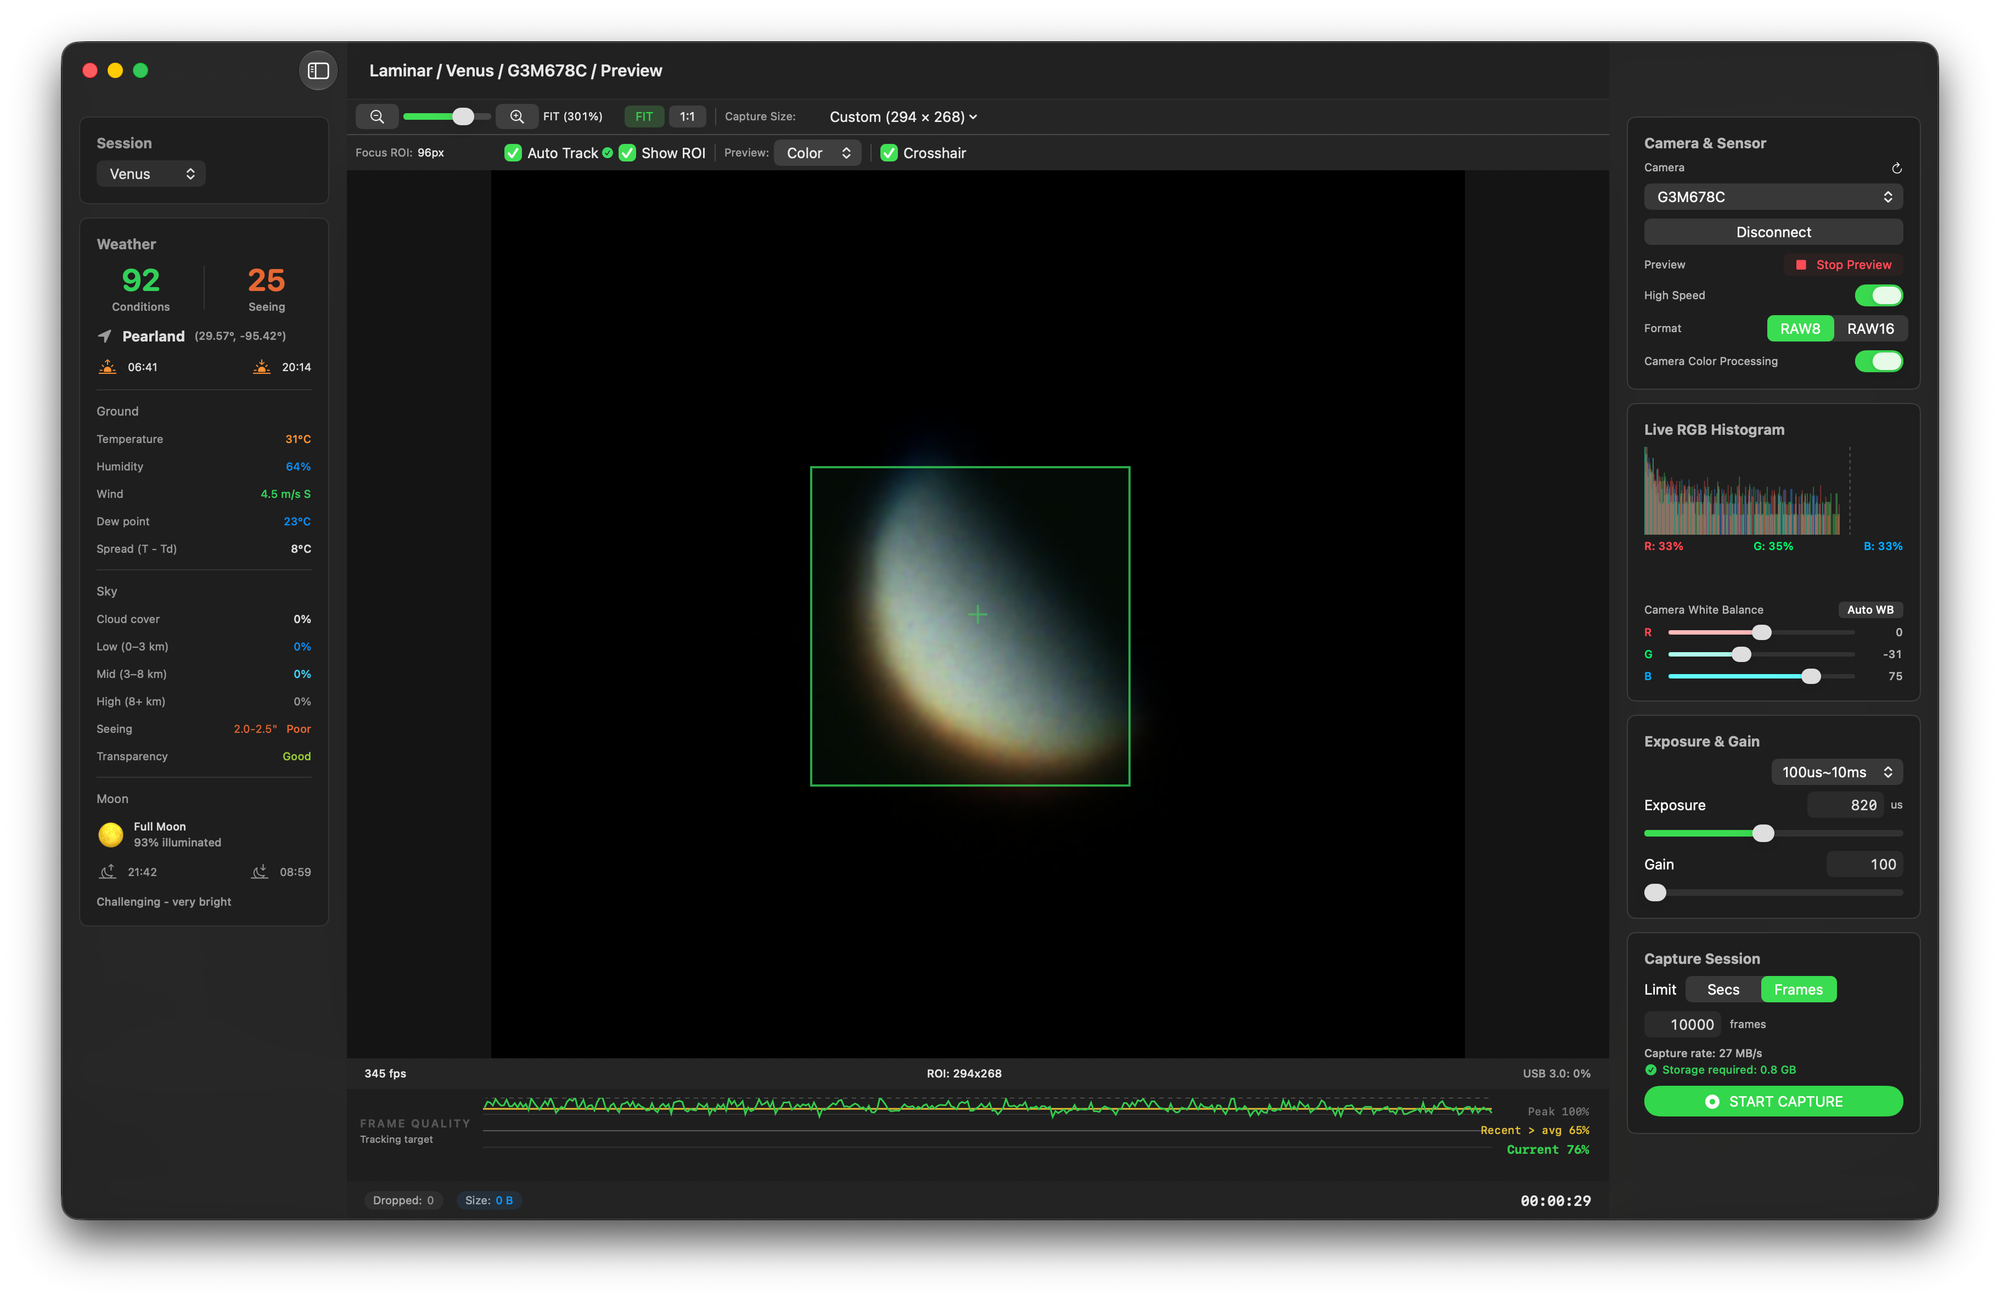This screenshot has width=2000, height=1301.
Task: Click the camera refresh icon
Action: pos(1896,168)
